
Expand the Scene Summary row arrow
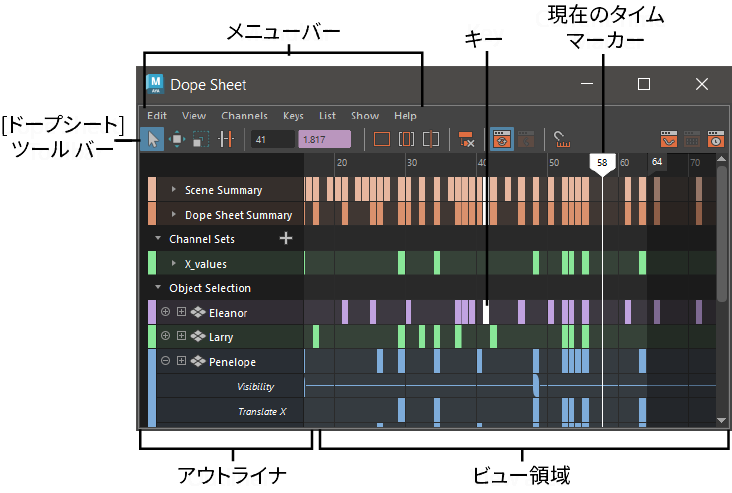174,189
